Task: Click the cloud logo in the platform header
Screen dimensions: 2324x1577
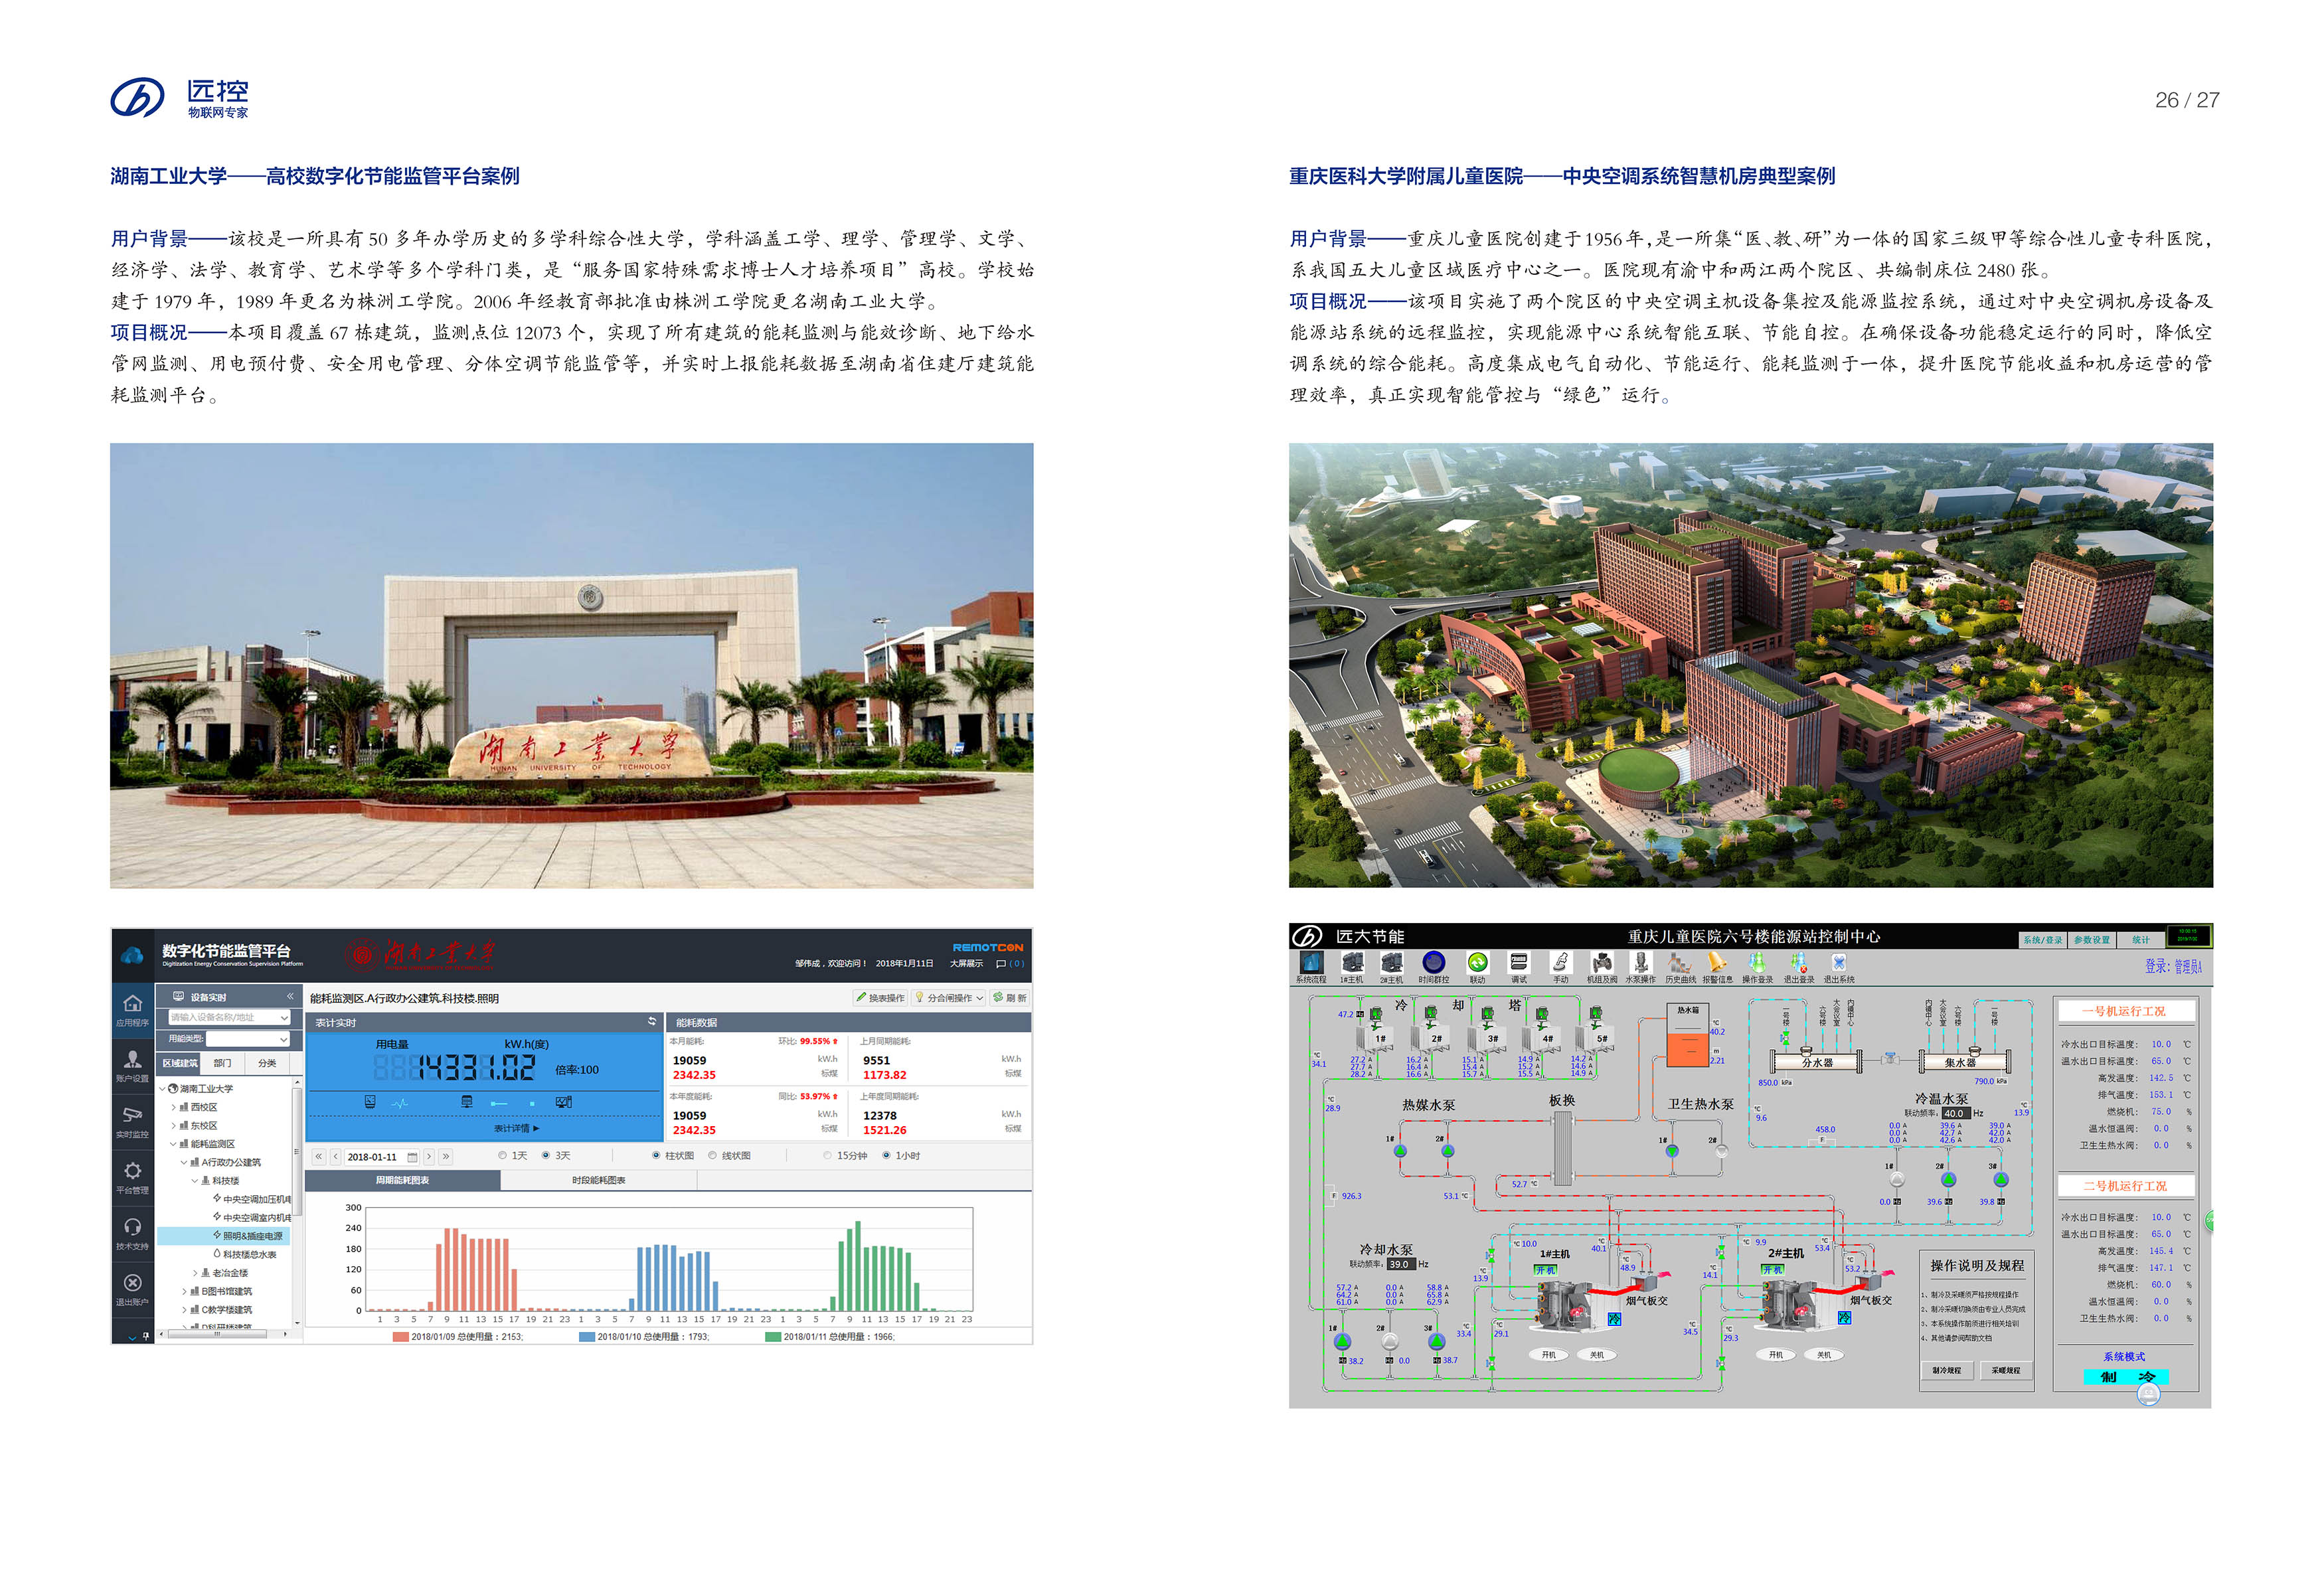Action: 132,956
